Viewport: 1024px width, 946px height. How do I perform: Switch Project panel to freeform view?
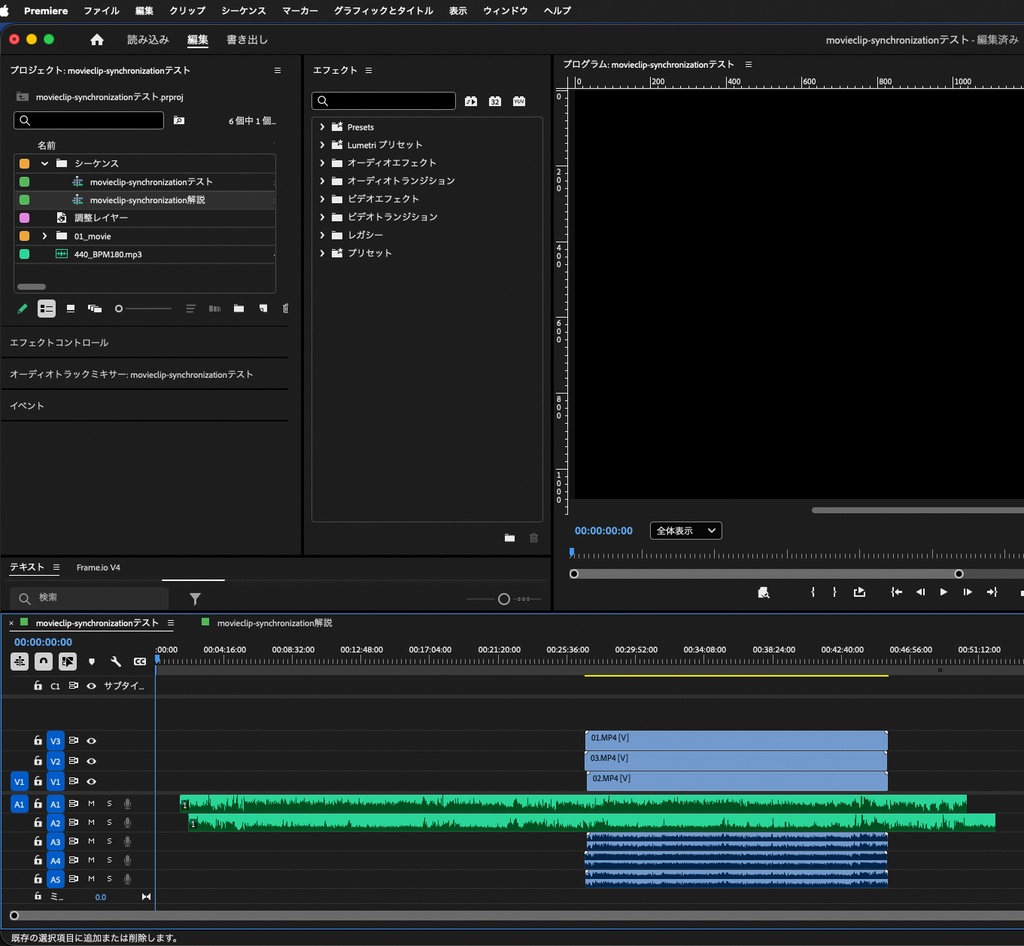coord(95,309)
